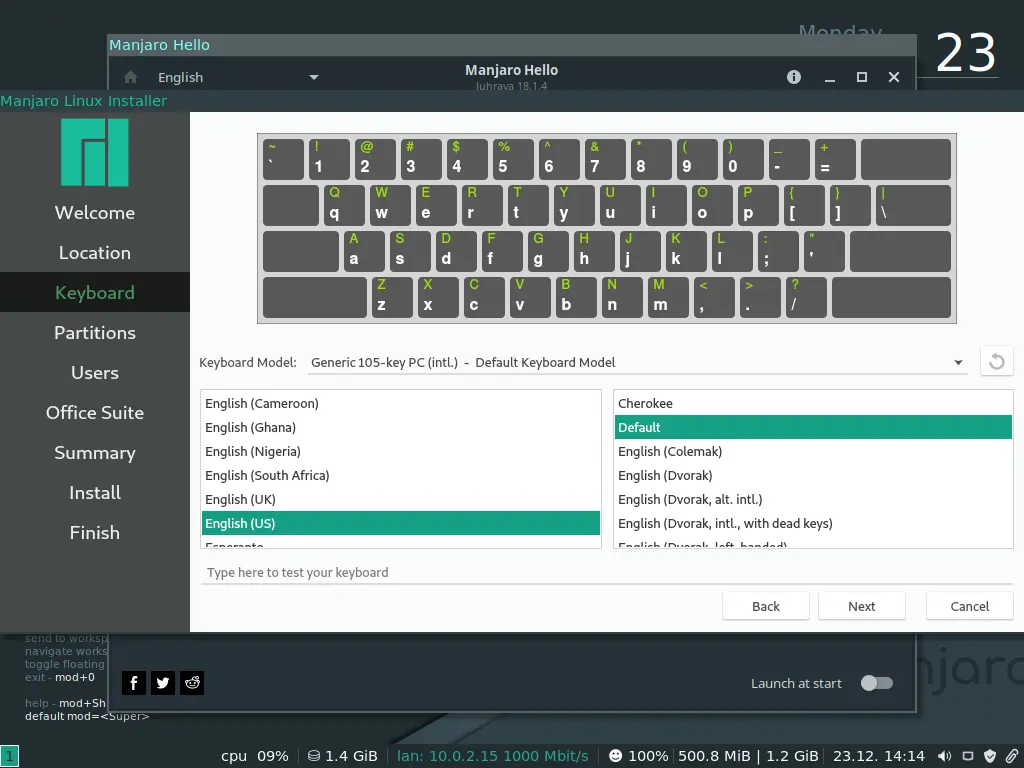
Task: Go to the Finish step
Action: [x=95, y=533]
